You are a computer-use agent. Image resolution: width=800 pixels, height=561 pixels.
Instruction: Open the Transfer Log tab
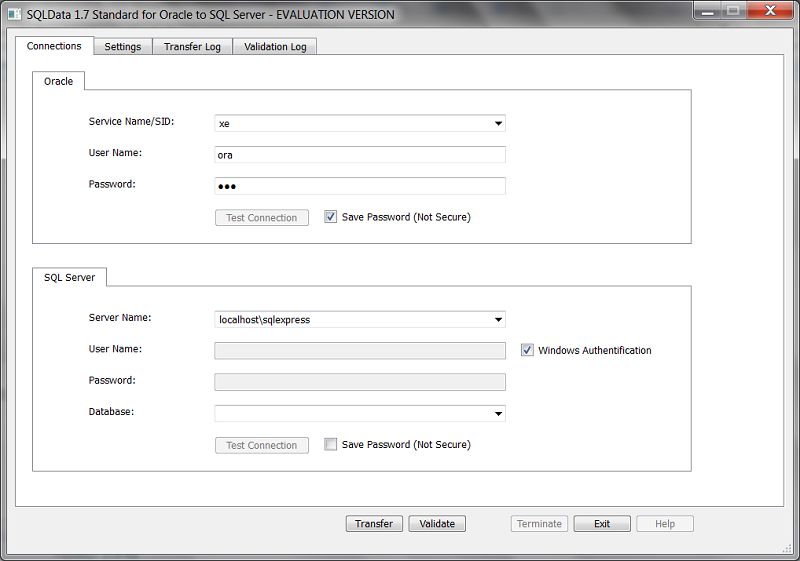[x=192, y=46]
